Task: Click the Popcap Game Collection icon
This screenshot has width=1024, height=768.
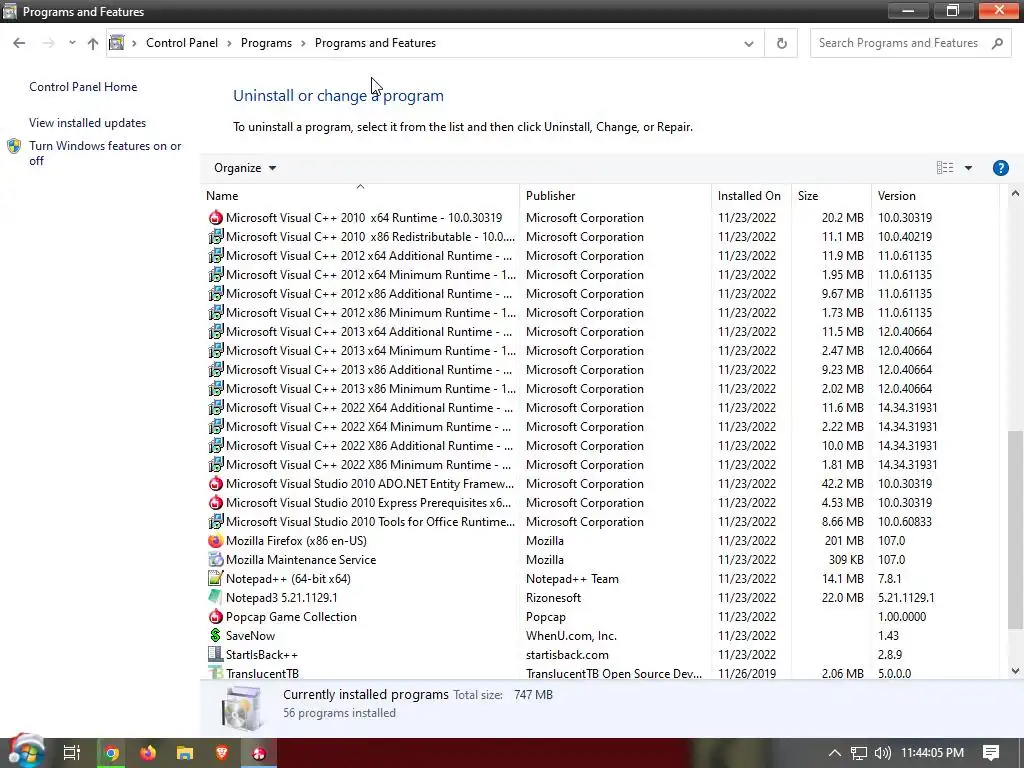Action: click(x=215, y=616)
